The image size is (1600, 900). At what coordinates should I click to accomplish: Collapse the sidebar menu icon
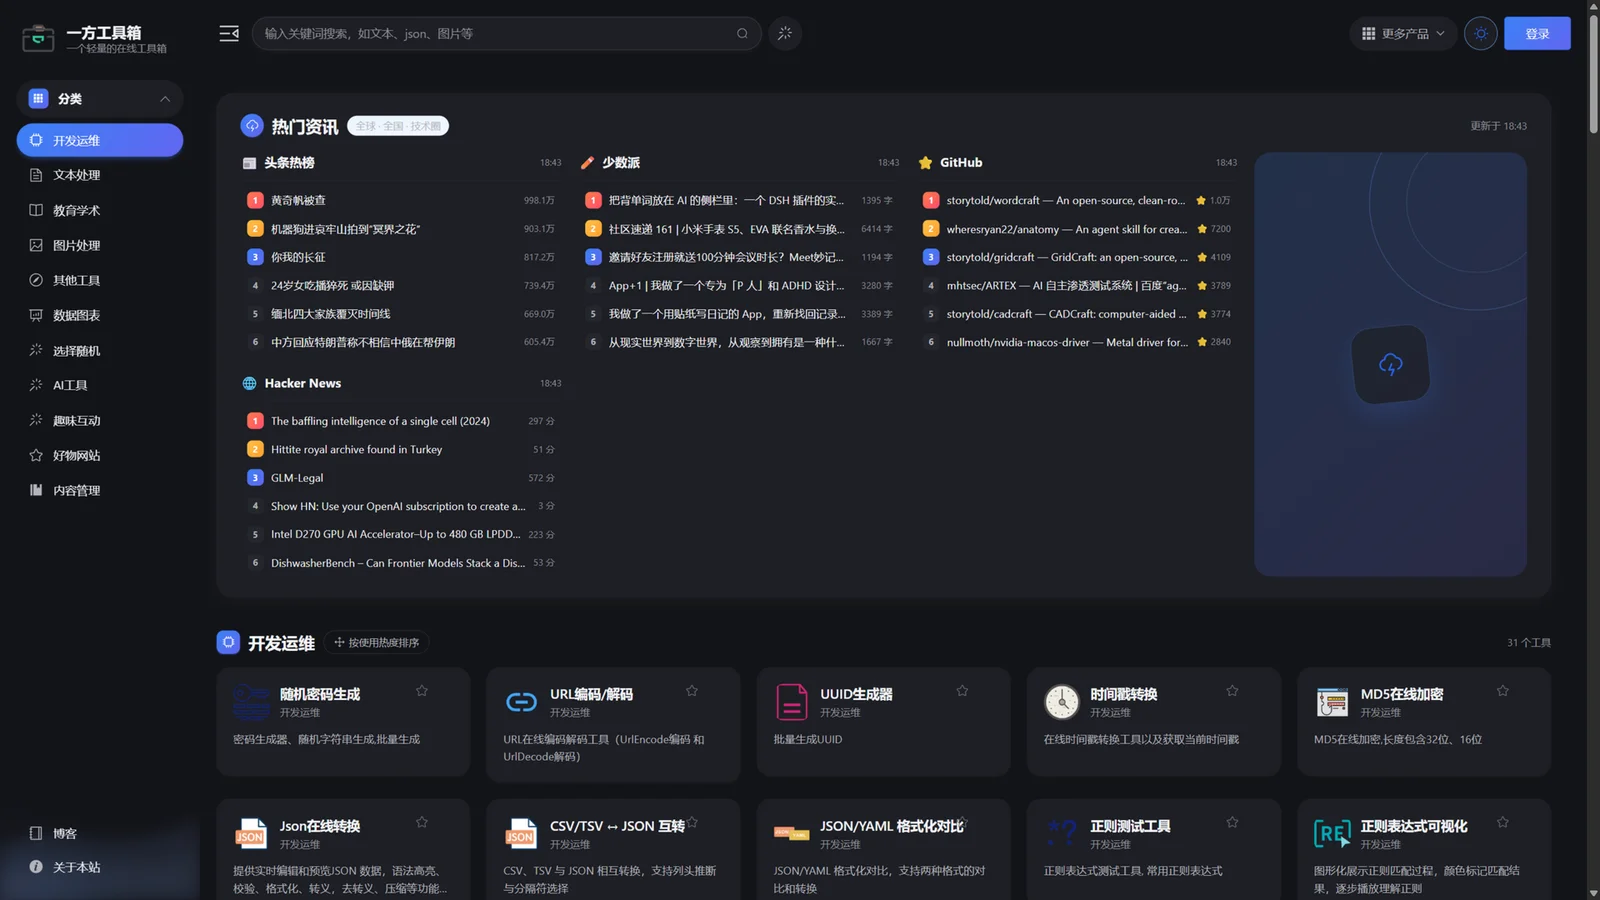click(229, 33)
